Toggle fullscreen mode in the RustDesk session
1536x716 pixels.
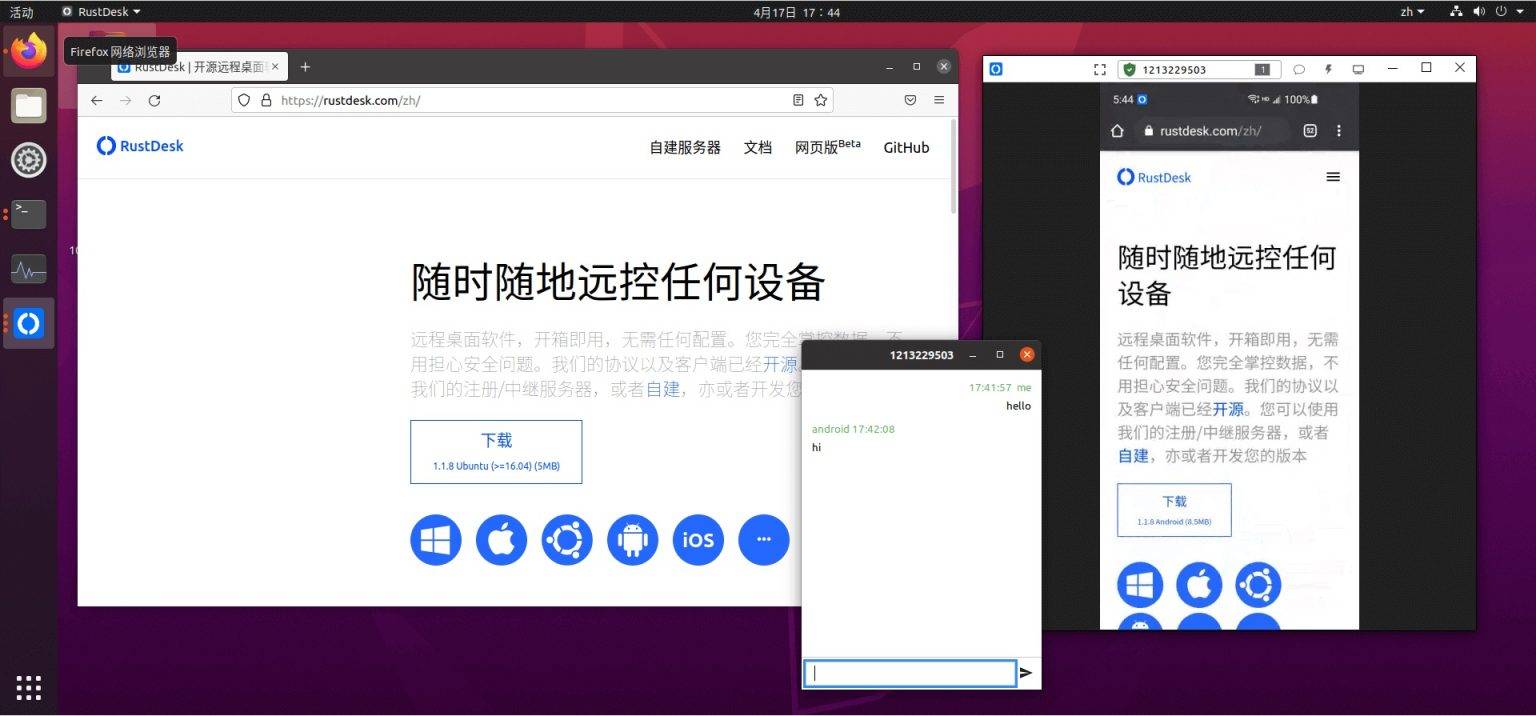coord(1100,69)
